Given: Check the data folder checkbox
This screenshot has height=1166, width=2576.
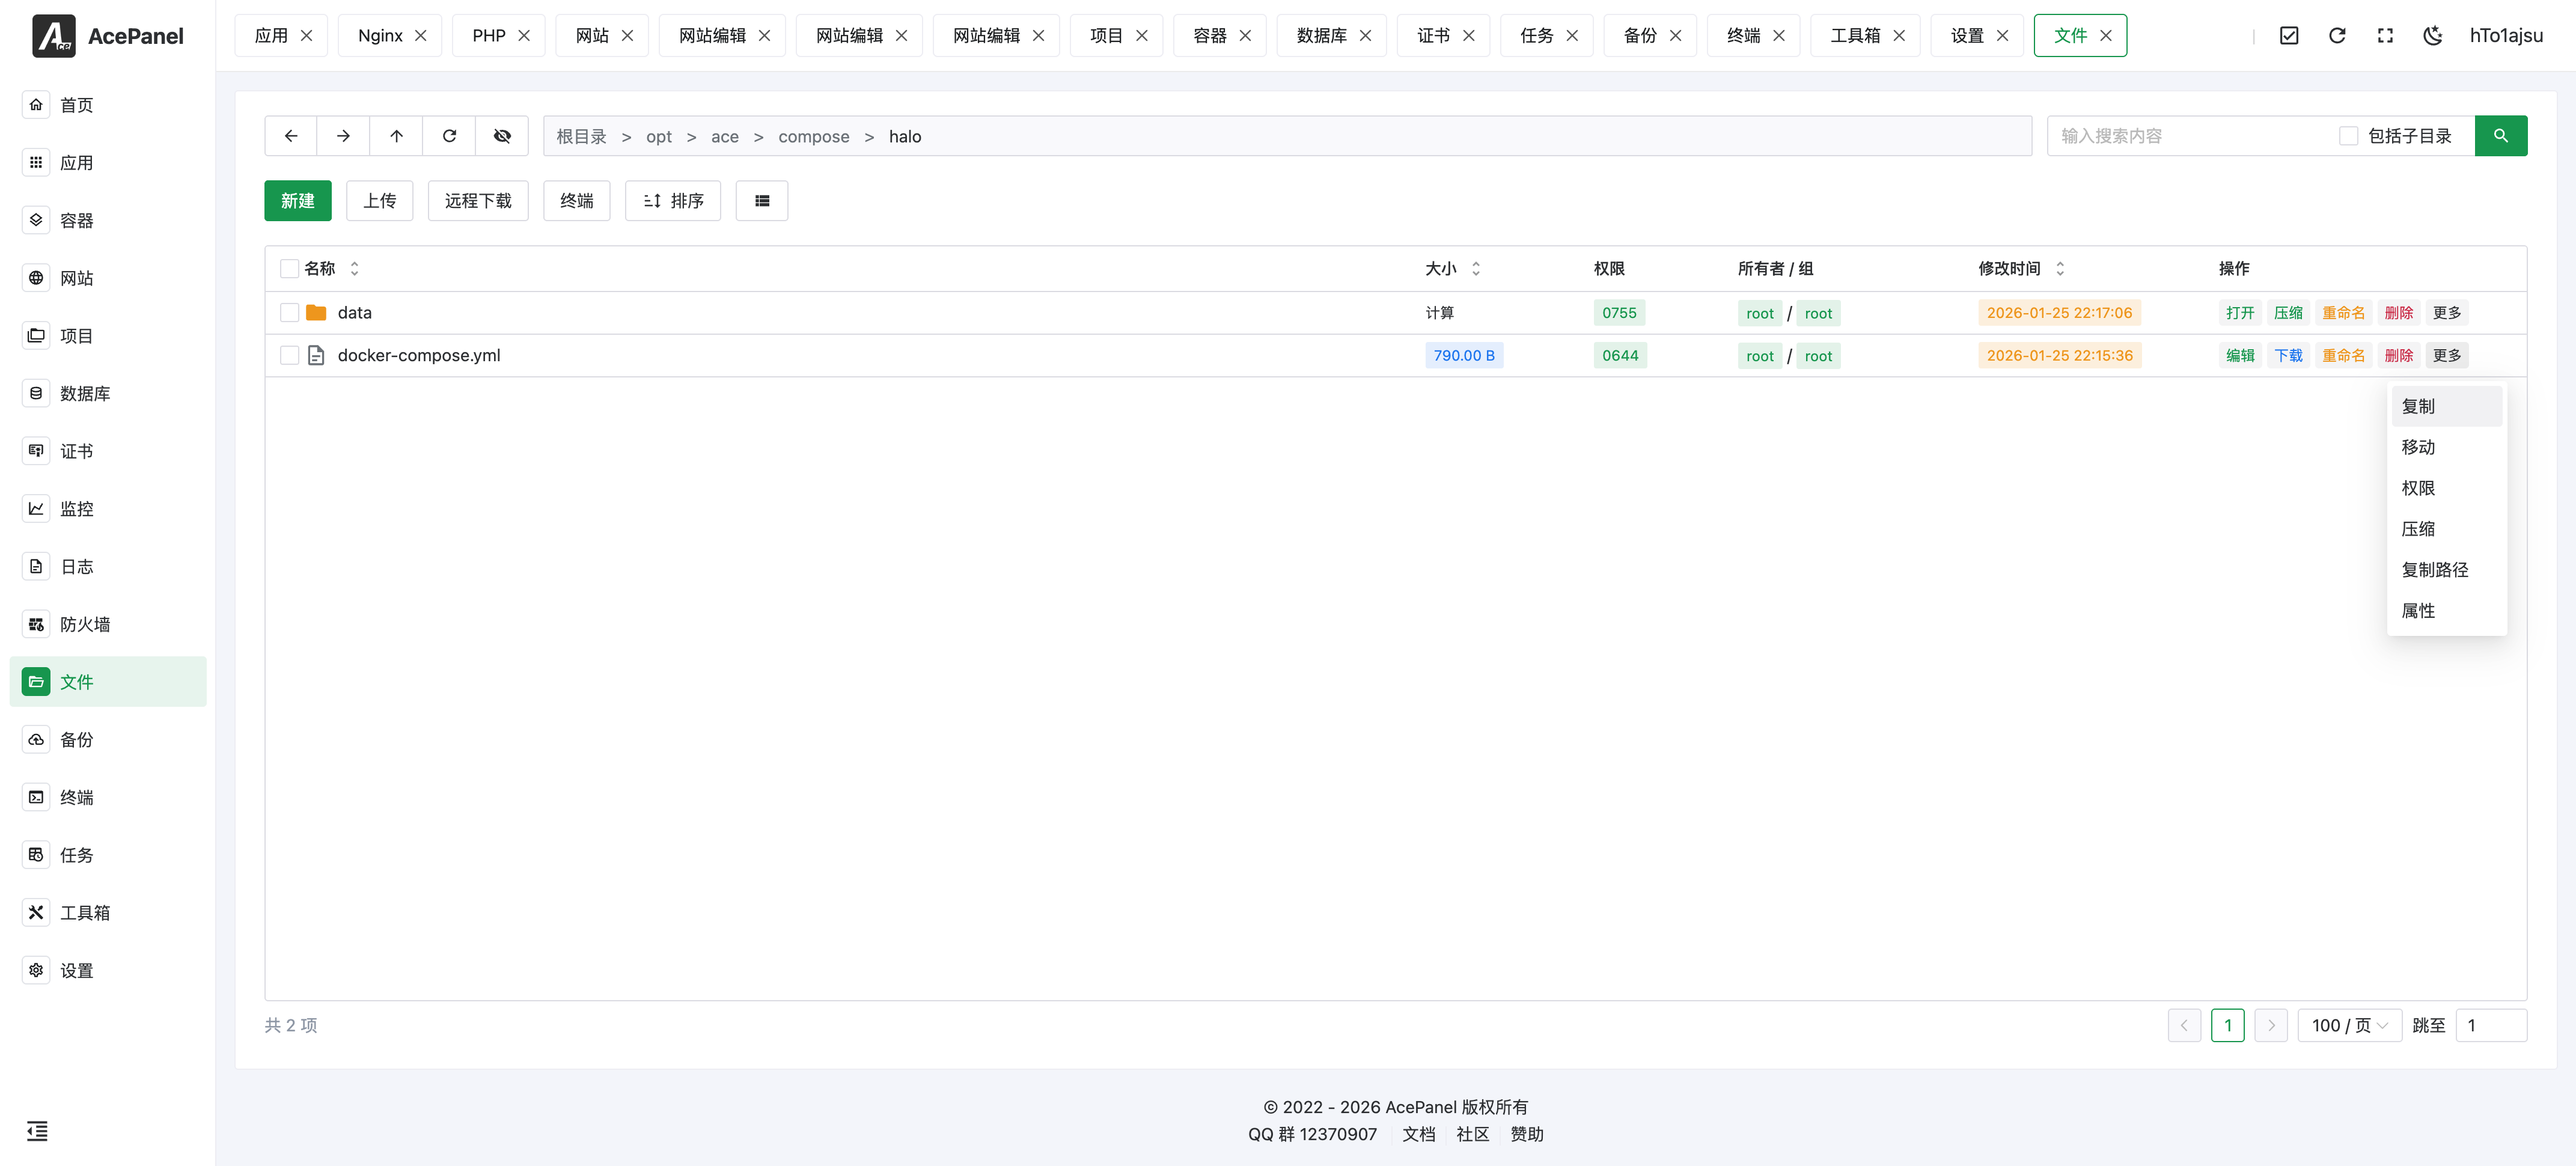Looking at the screenshot, I should pyautogui.click(x=289, y=313).
